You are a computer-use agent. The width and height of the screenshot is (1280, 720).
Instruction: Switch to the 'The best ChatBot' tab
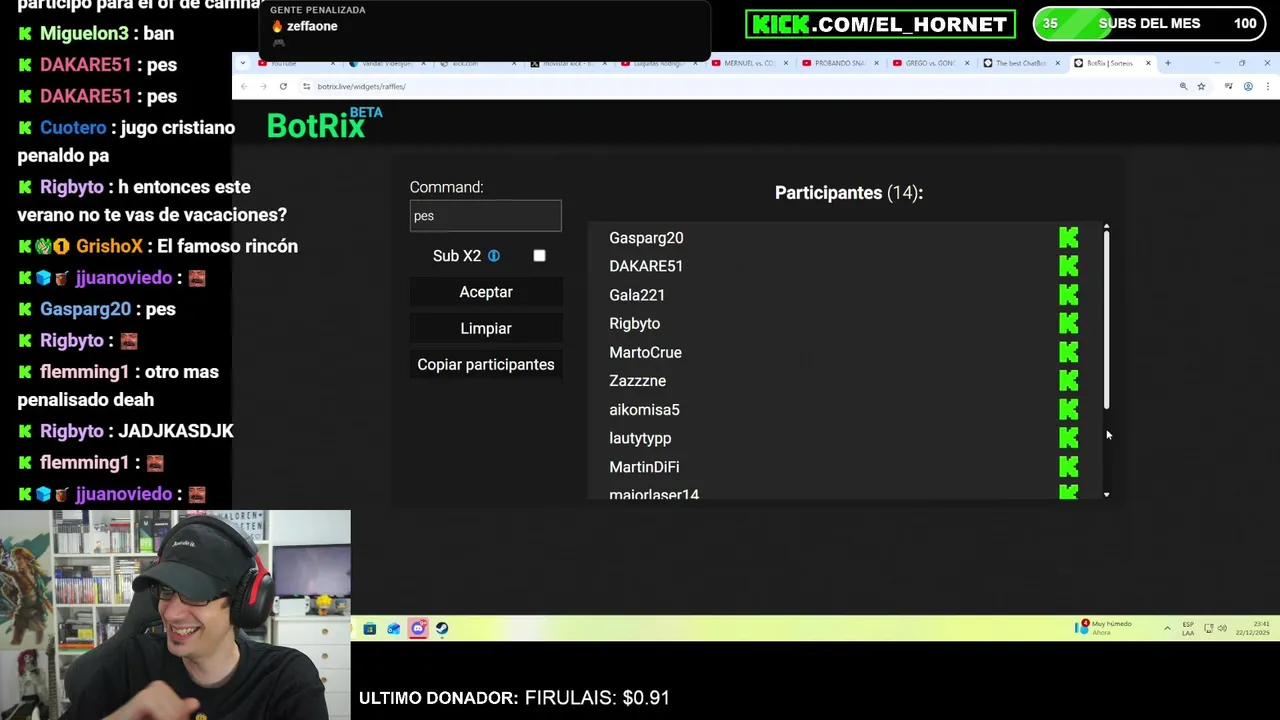click(1020, 63)
